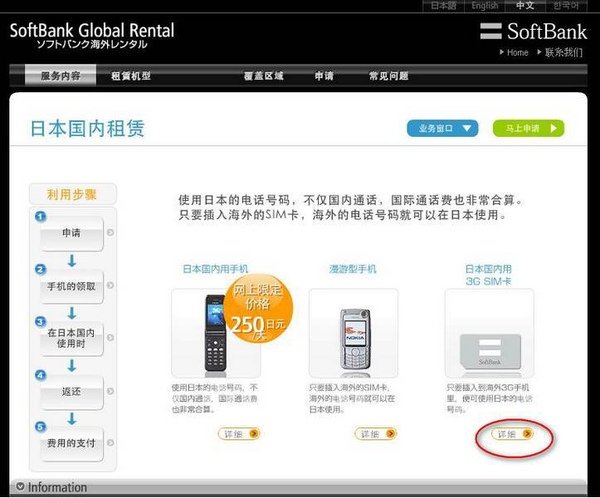Click arrow icon beside 手机的领取 step
600x498 pixels.
[x=111, y=285]
